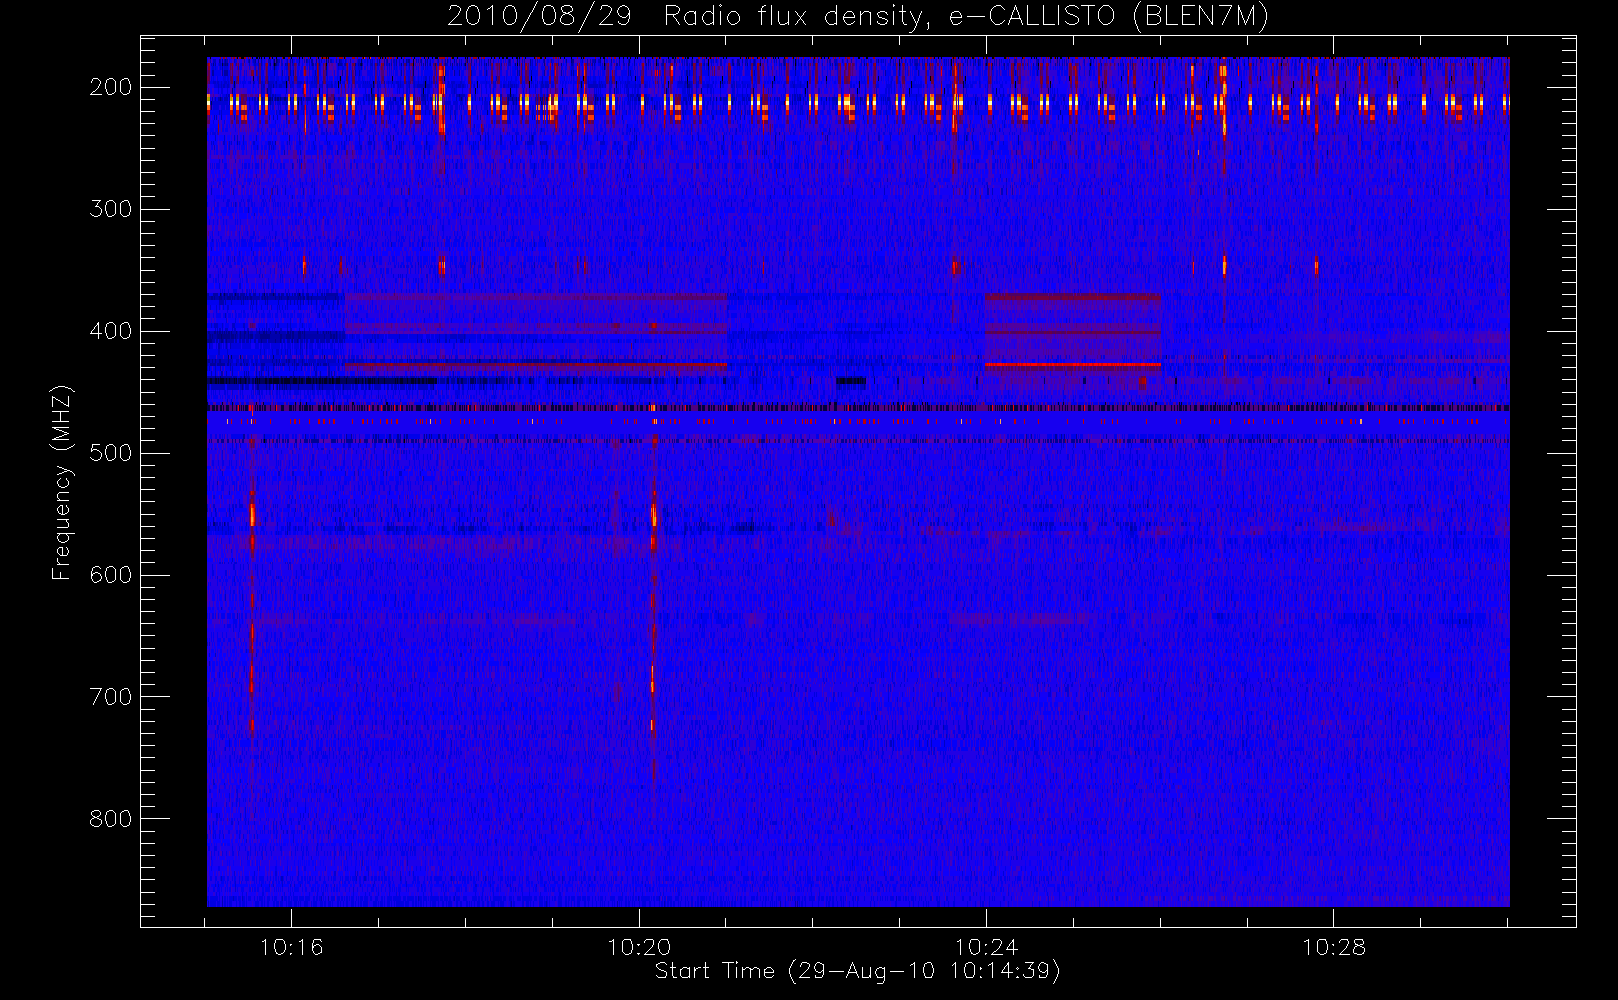Click the 10:28 time tick label
1618x1000 pixels.
[1334, 947]
